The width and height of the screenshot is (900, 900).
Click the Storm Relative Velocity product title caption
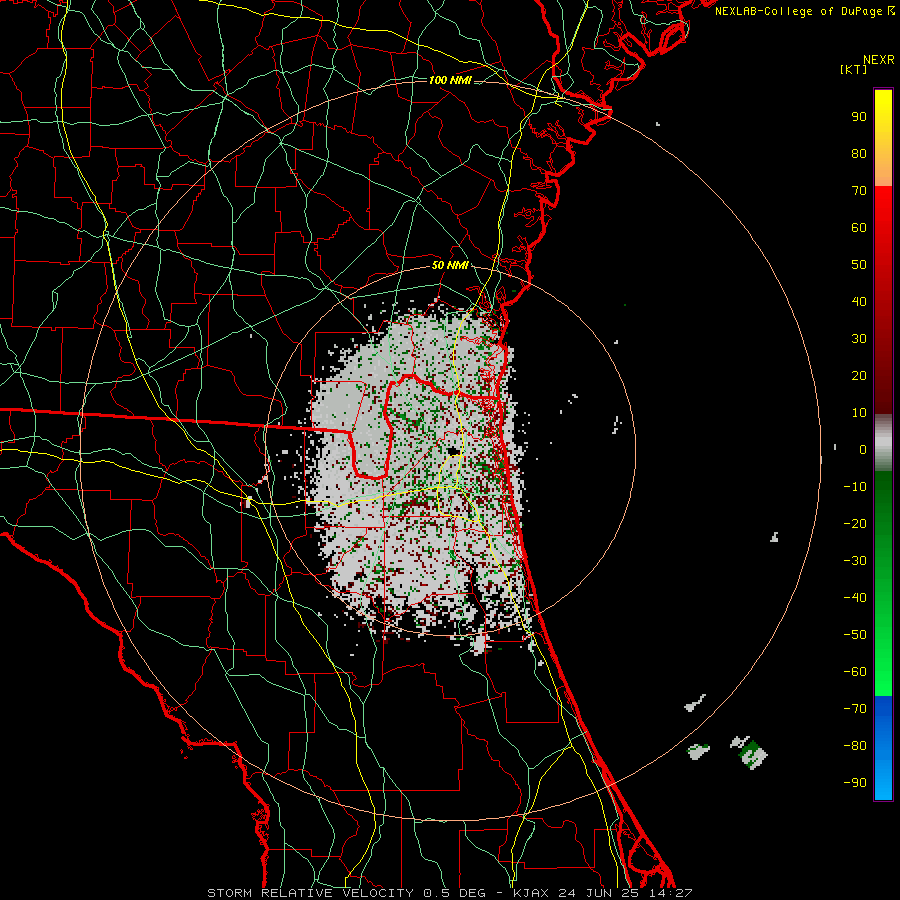coord(310,893)
